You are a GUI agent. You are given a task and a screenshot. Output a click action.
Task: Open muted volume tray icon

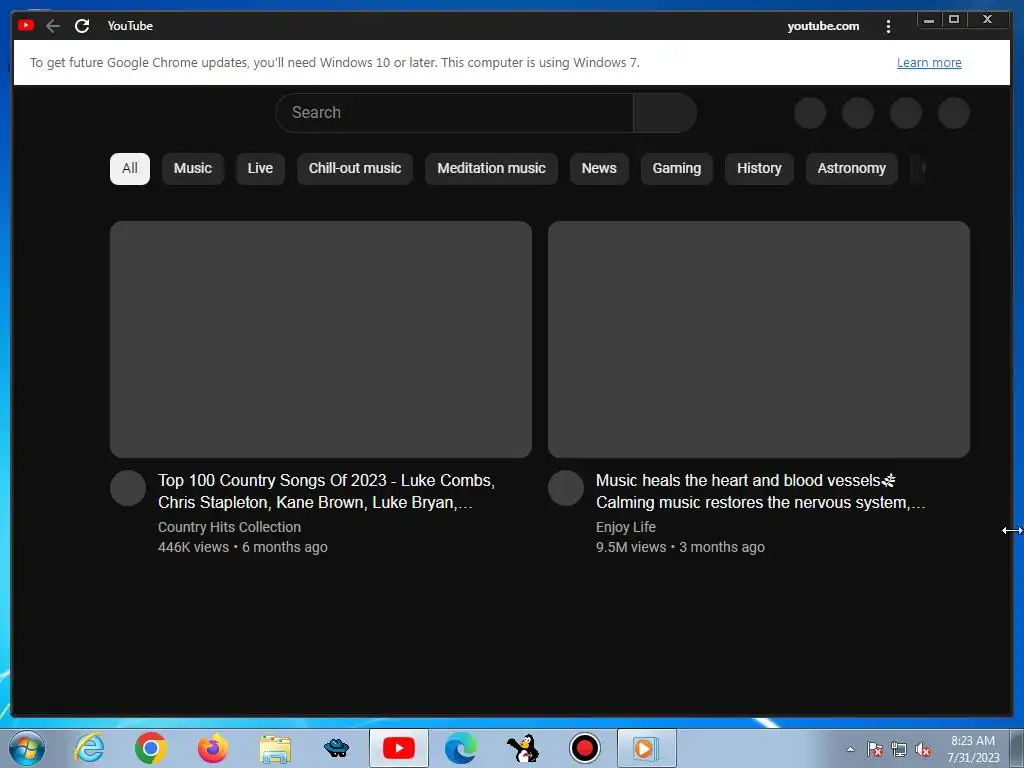pos(923,749)
